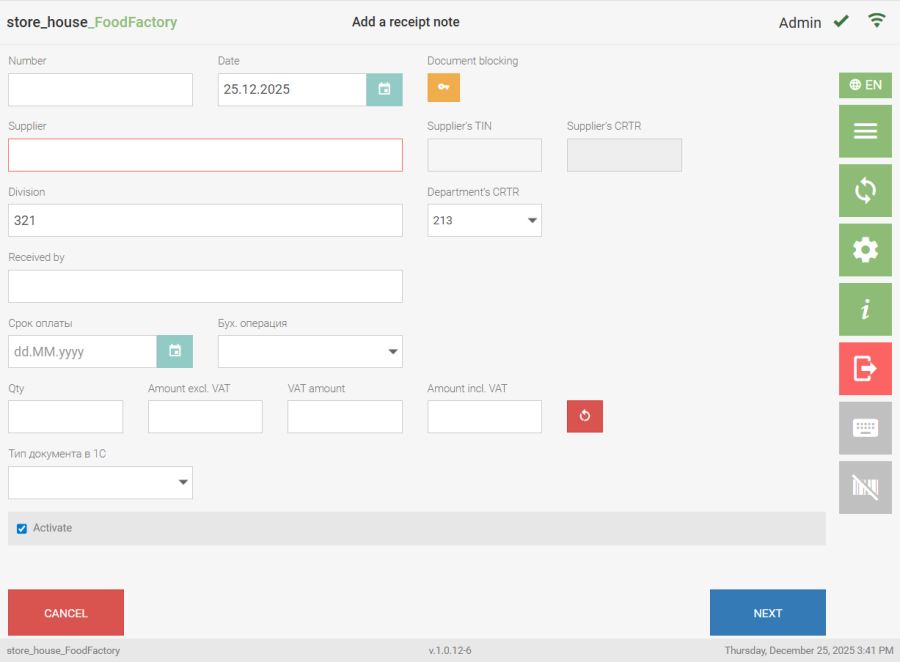Click the info icon in sidebar

[865, 309]
